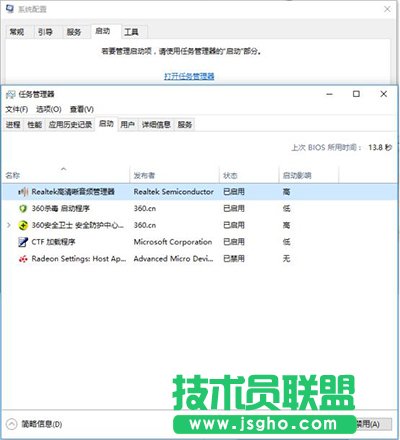The height and width of the screenshot is (440, 400).
Task: Select the 360安全卫士 安全防护中心 row
Action: 200,225
